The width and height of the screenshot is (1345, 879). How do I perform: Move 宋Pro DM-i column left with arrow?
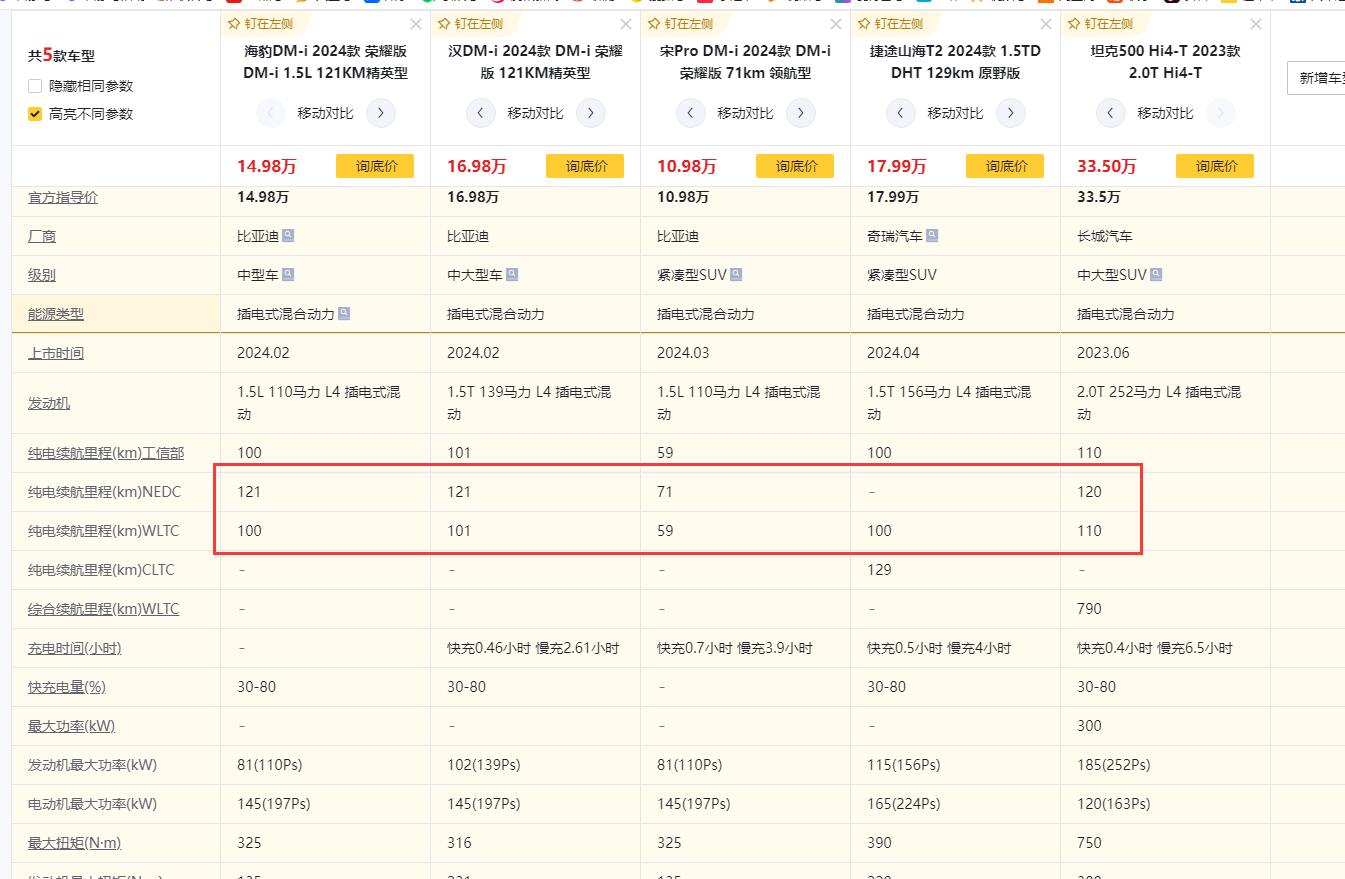[x=691, y=113]
